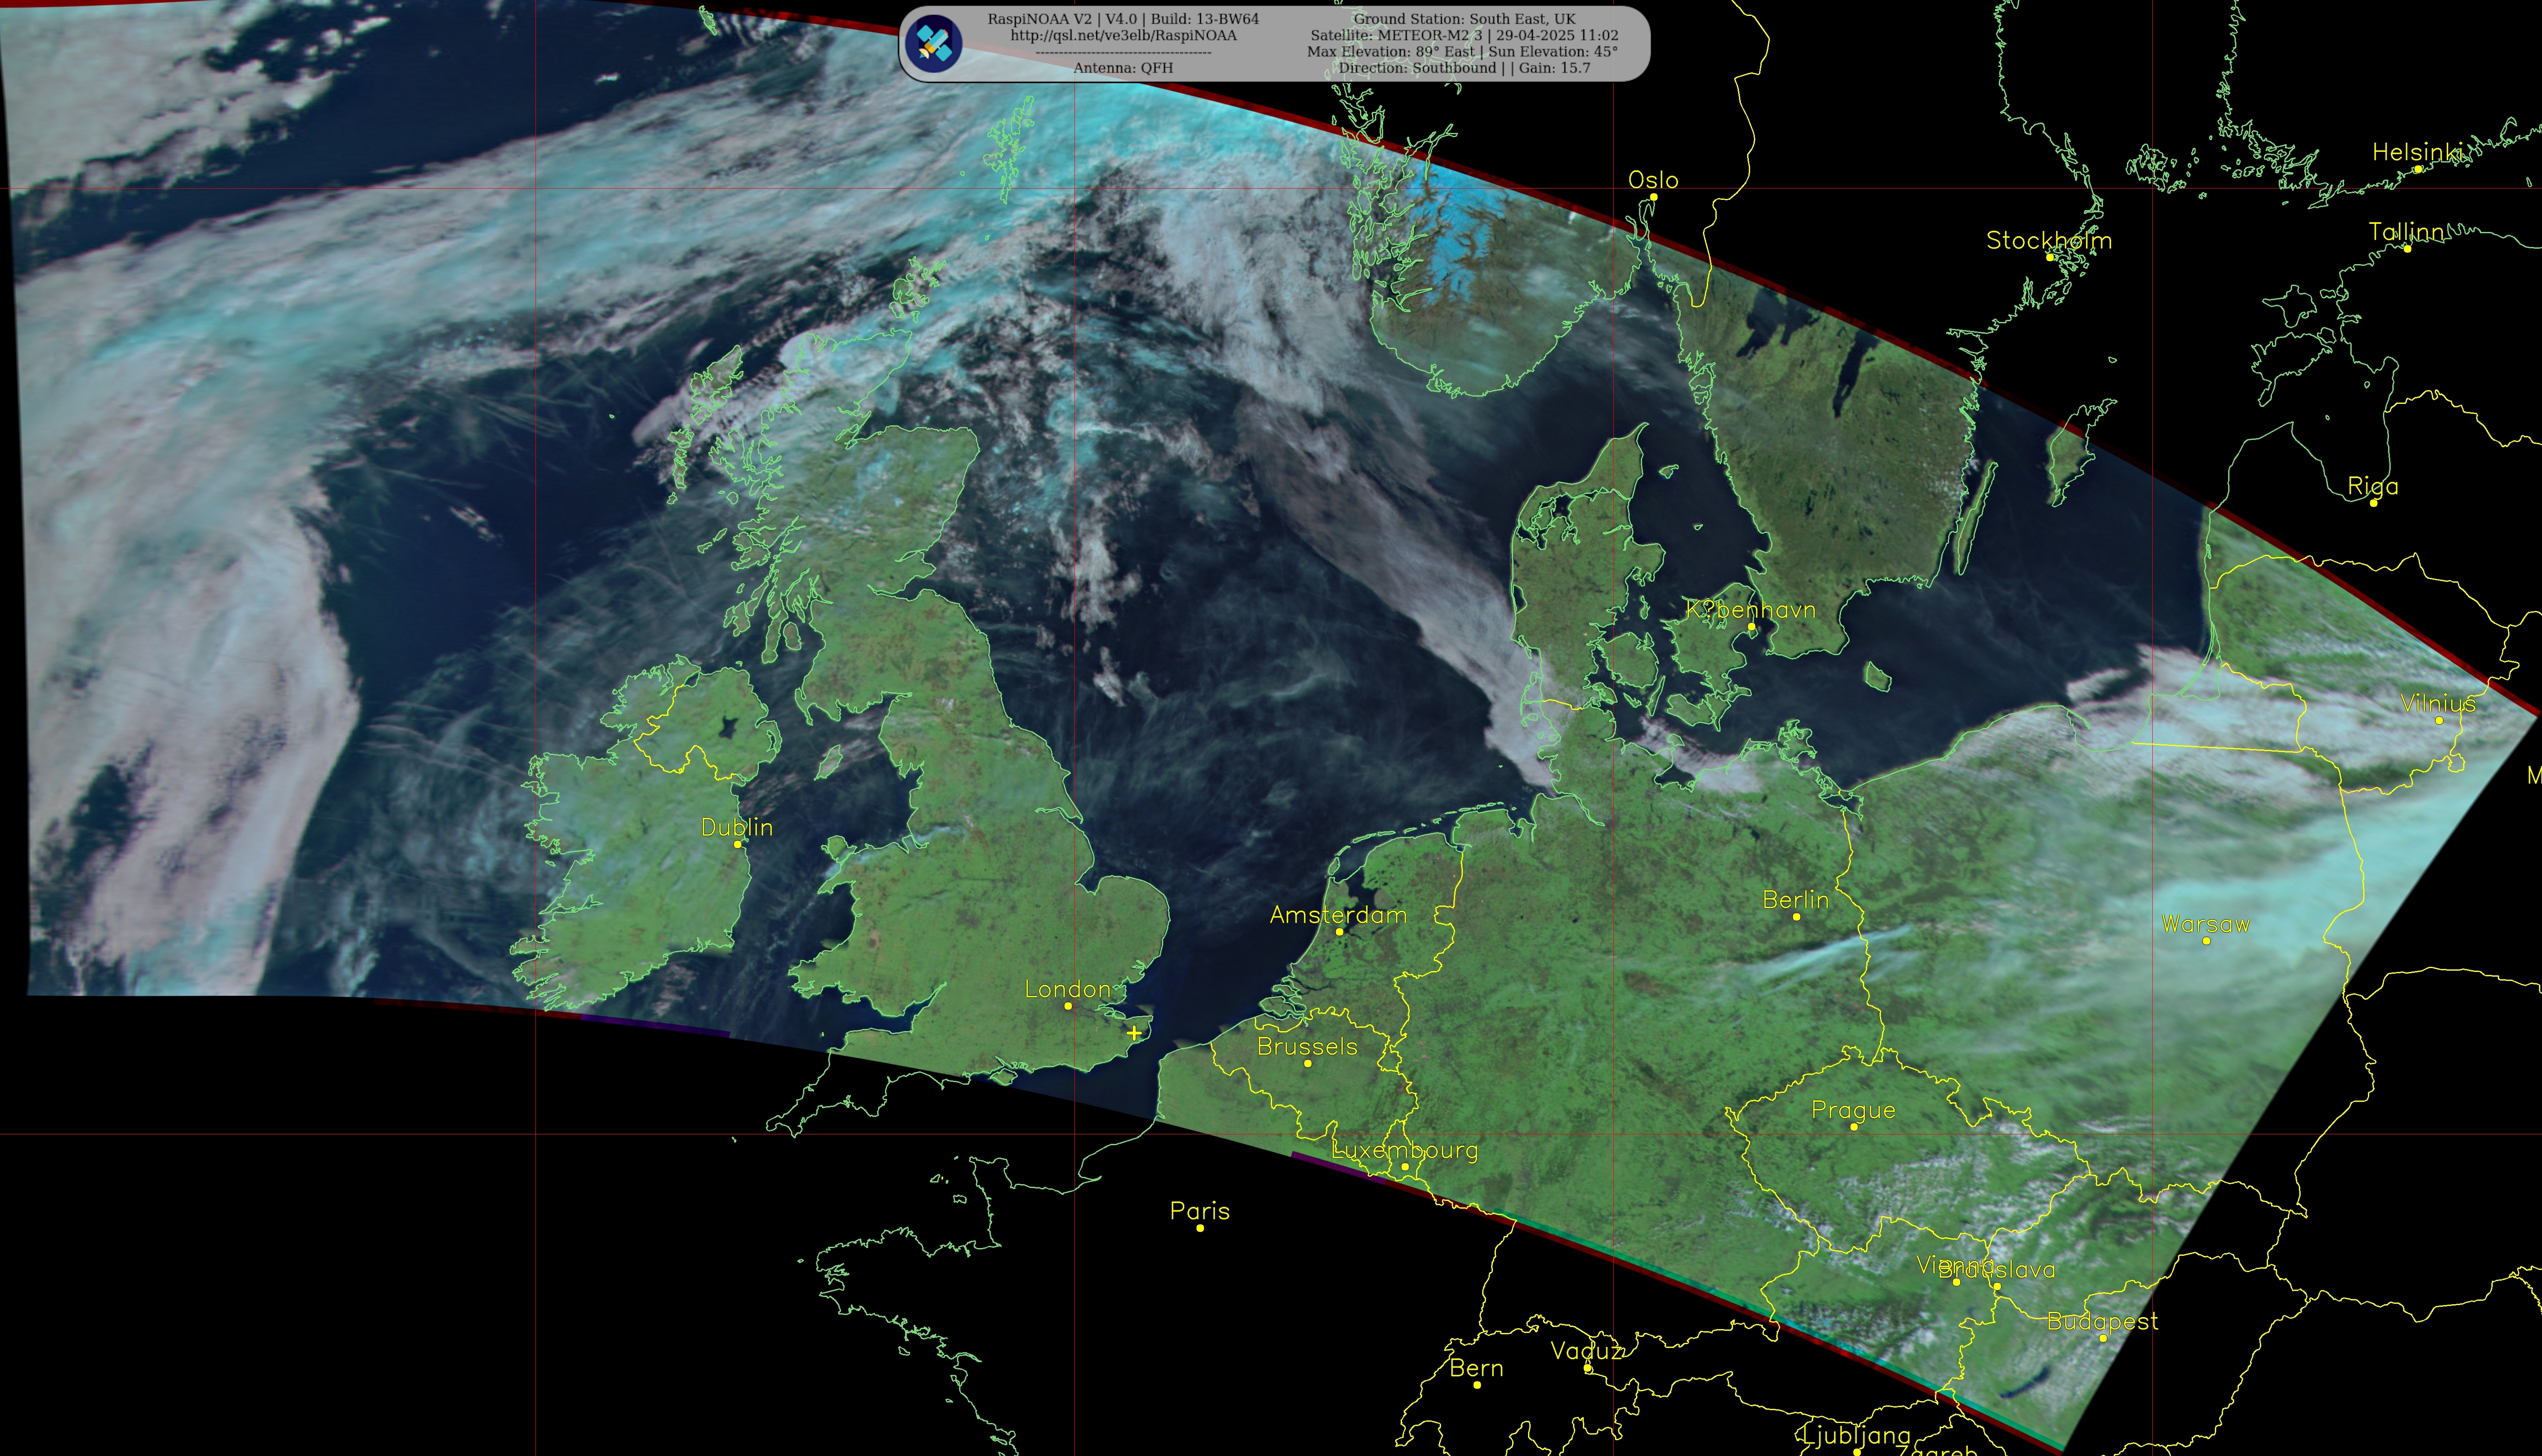The width and height of the screenshot is (2542, 1456).
Task: Select the 'Antenna: QFH' text
Action: coord(1123,68)
